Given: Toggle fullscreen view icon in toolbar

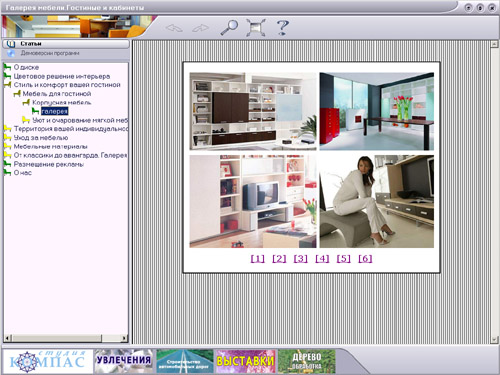Looking at the screenshot, I should [x=256, y=27].
